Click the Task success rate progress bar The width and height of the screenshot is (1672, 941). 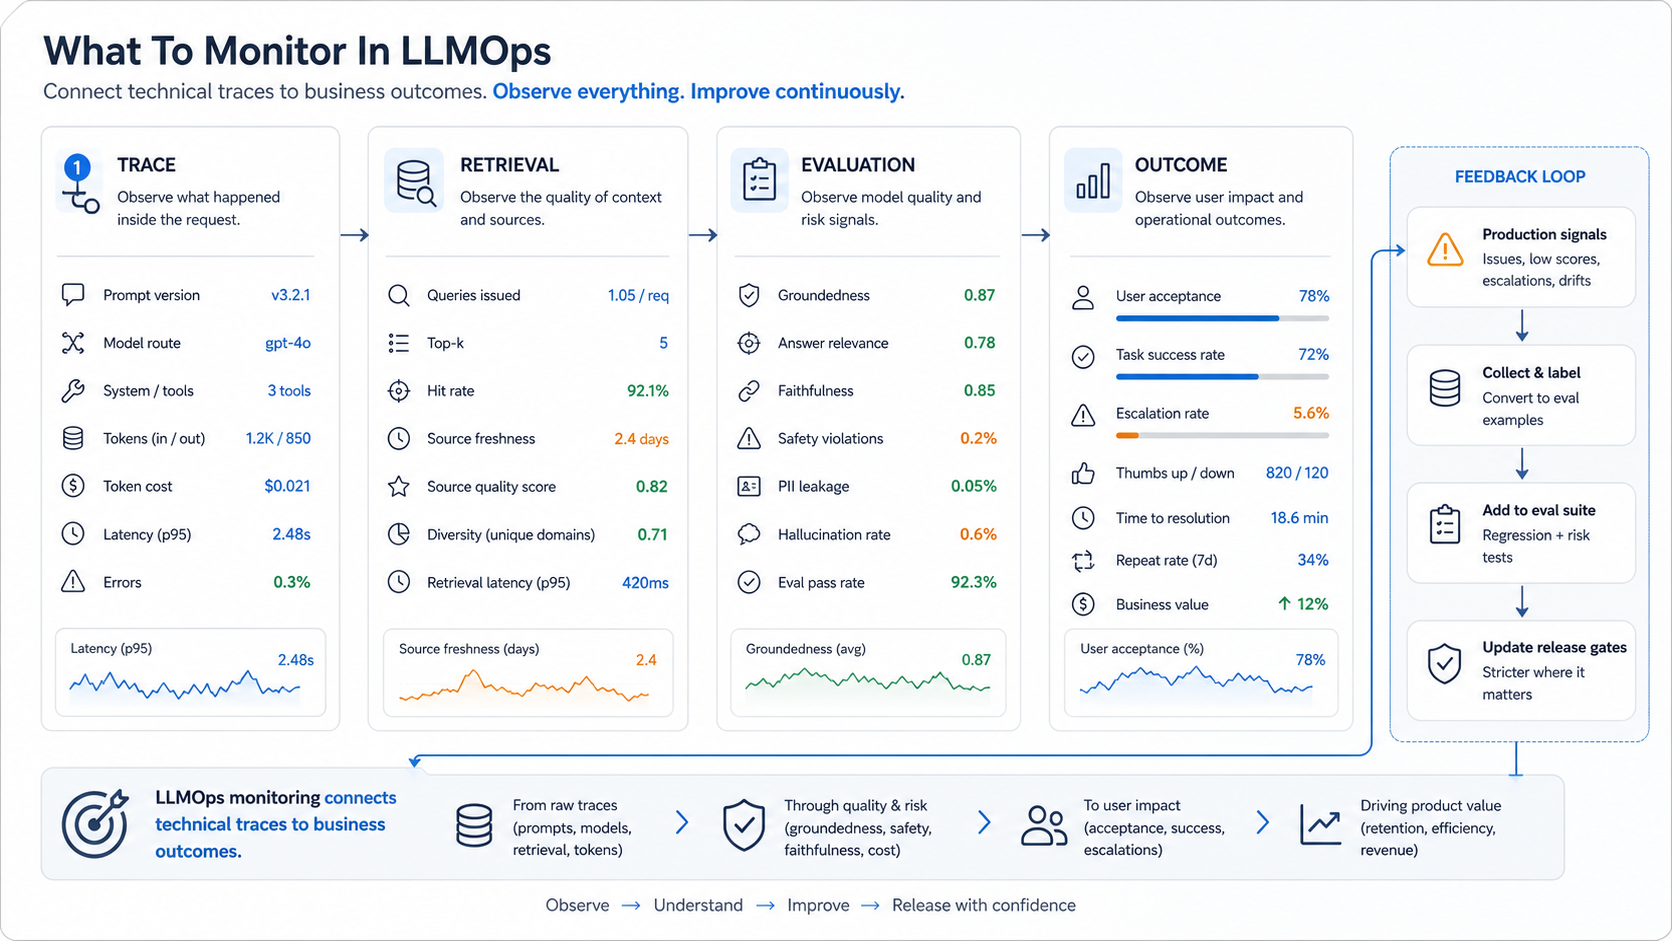click(x=1222, y=377)
